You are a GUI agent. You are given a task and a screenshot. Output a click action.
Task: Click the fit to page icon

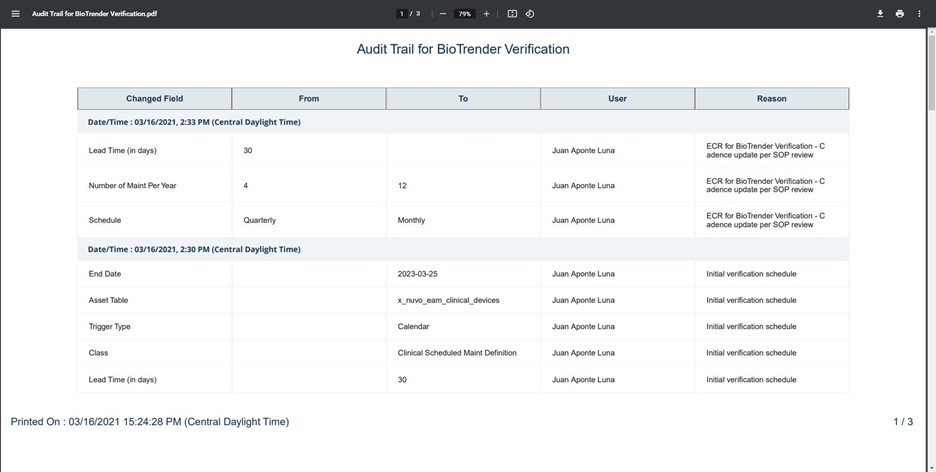[x=512, y=14]
